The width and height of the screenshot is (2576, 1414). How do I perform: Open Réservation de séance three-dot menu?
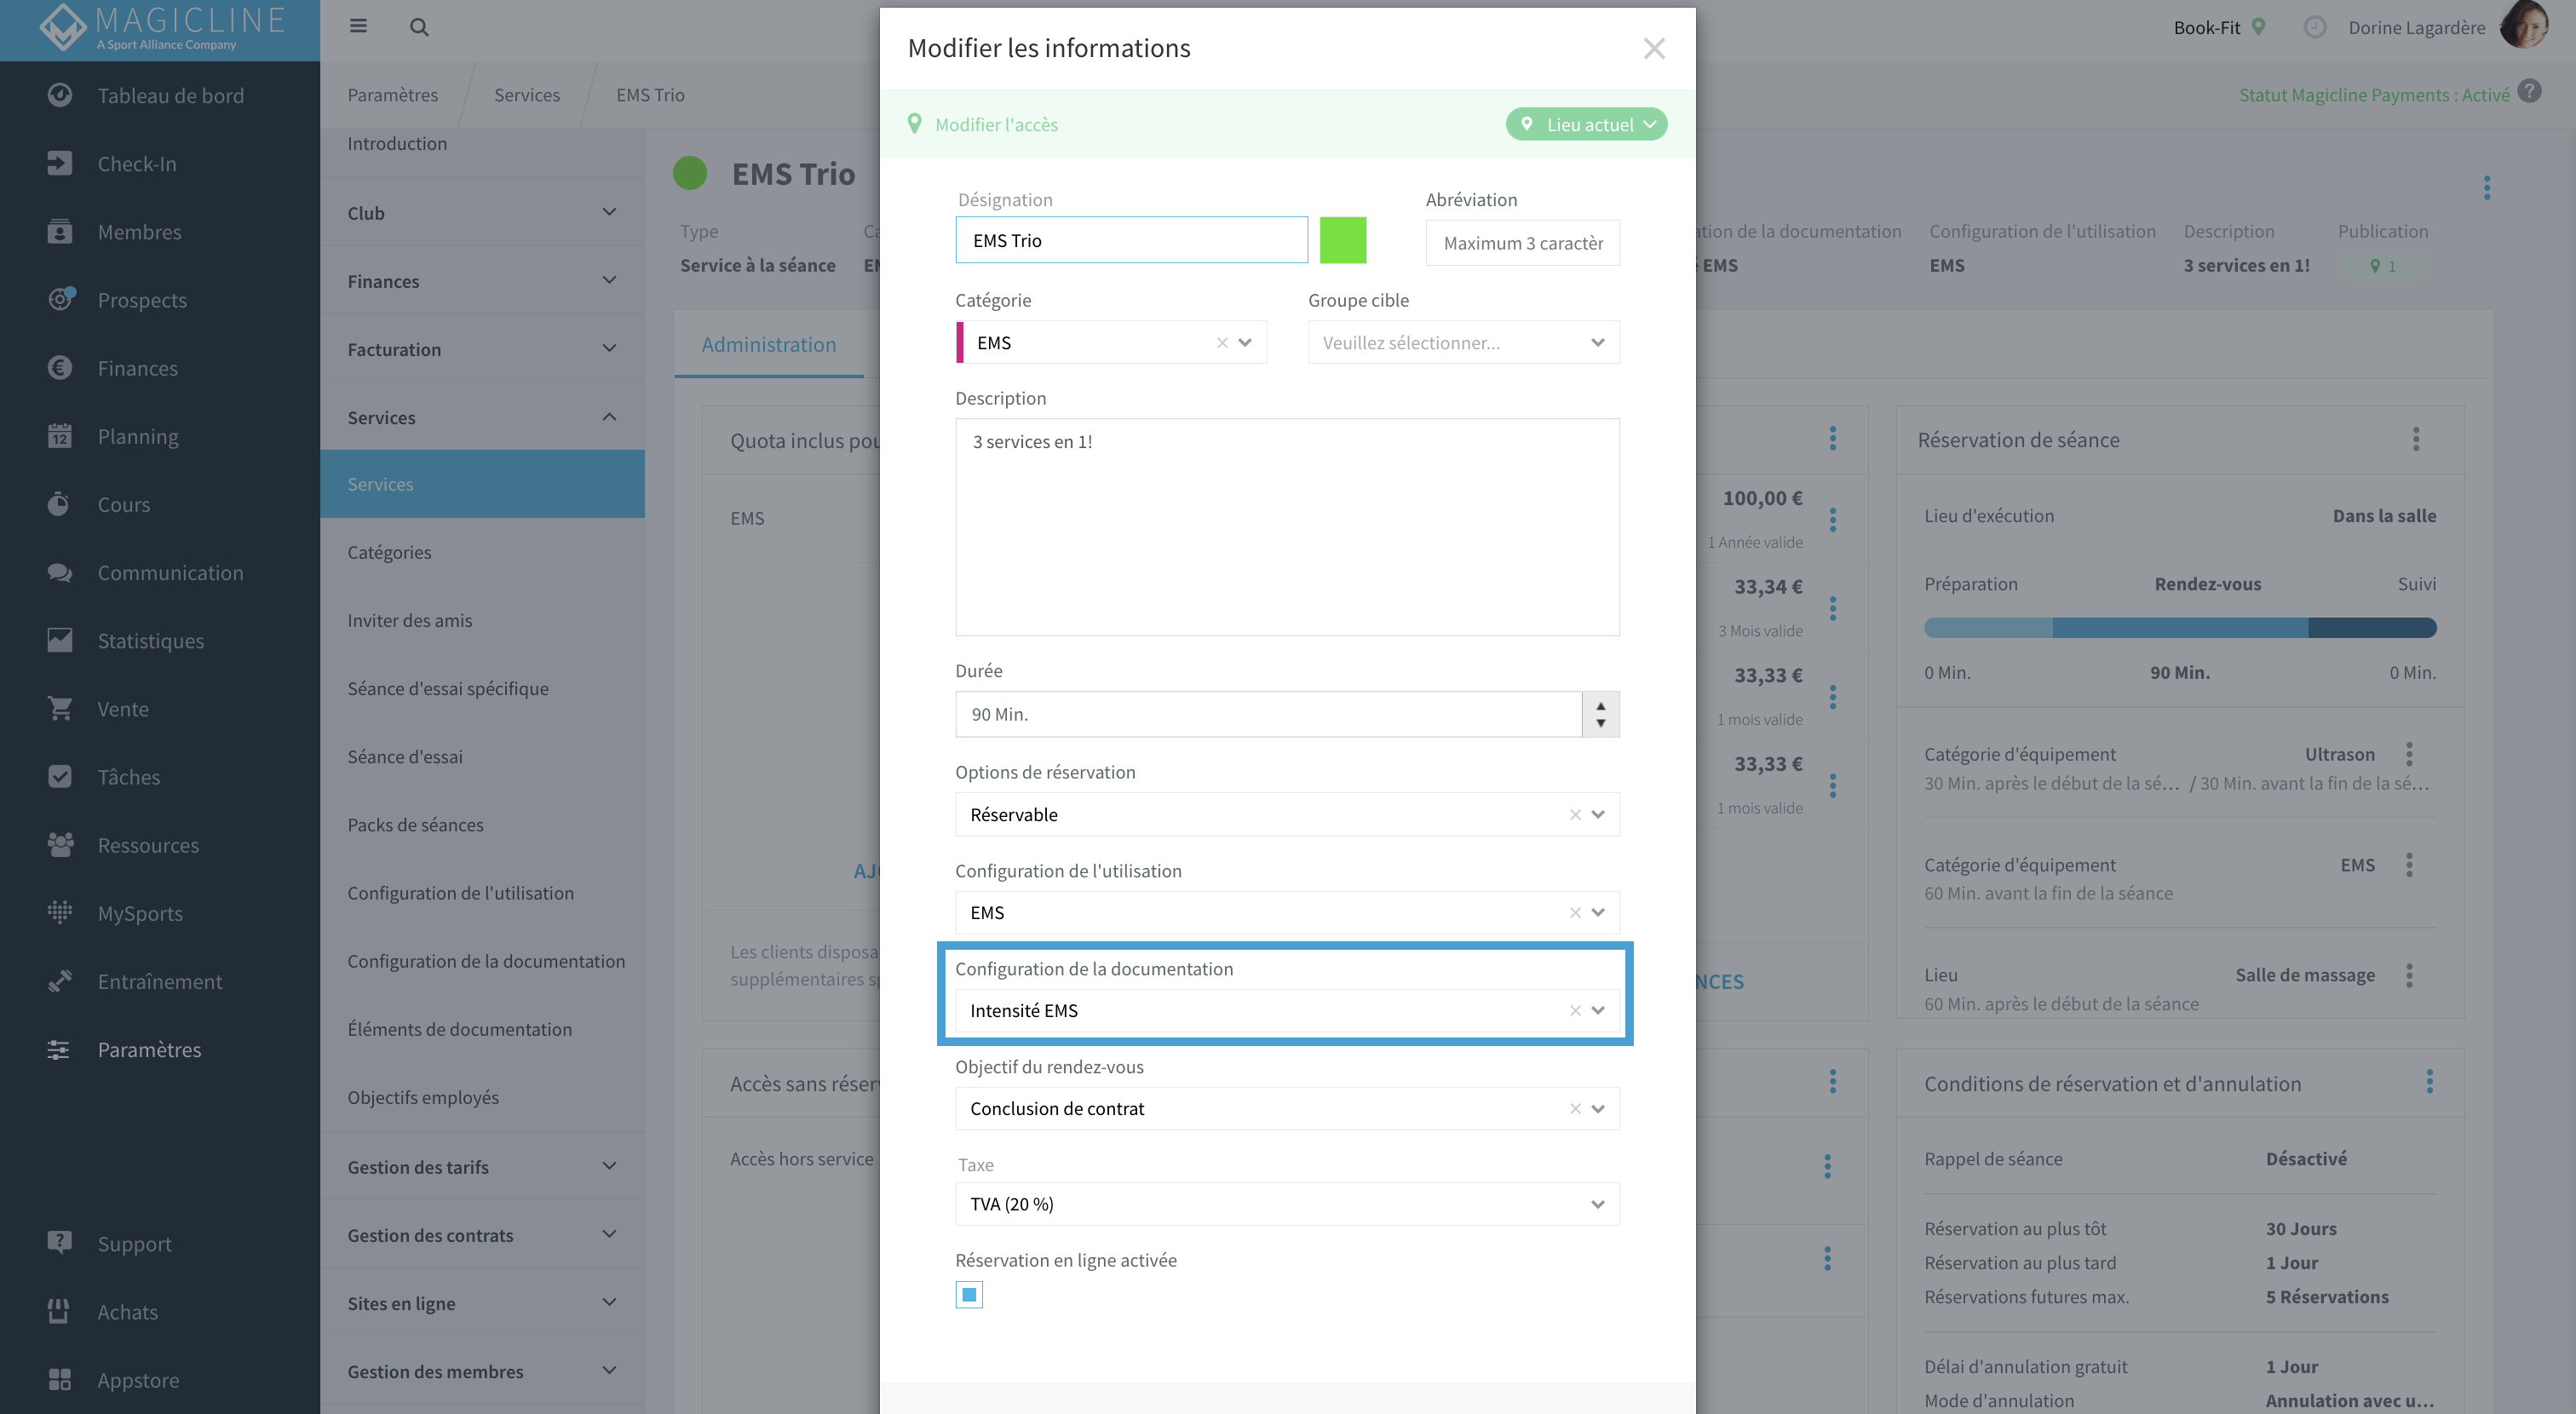pyautogui.click(x=2416, y=439)
